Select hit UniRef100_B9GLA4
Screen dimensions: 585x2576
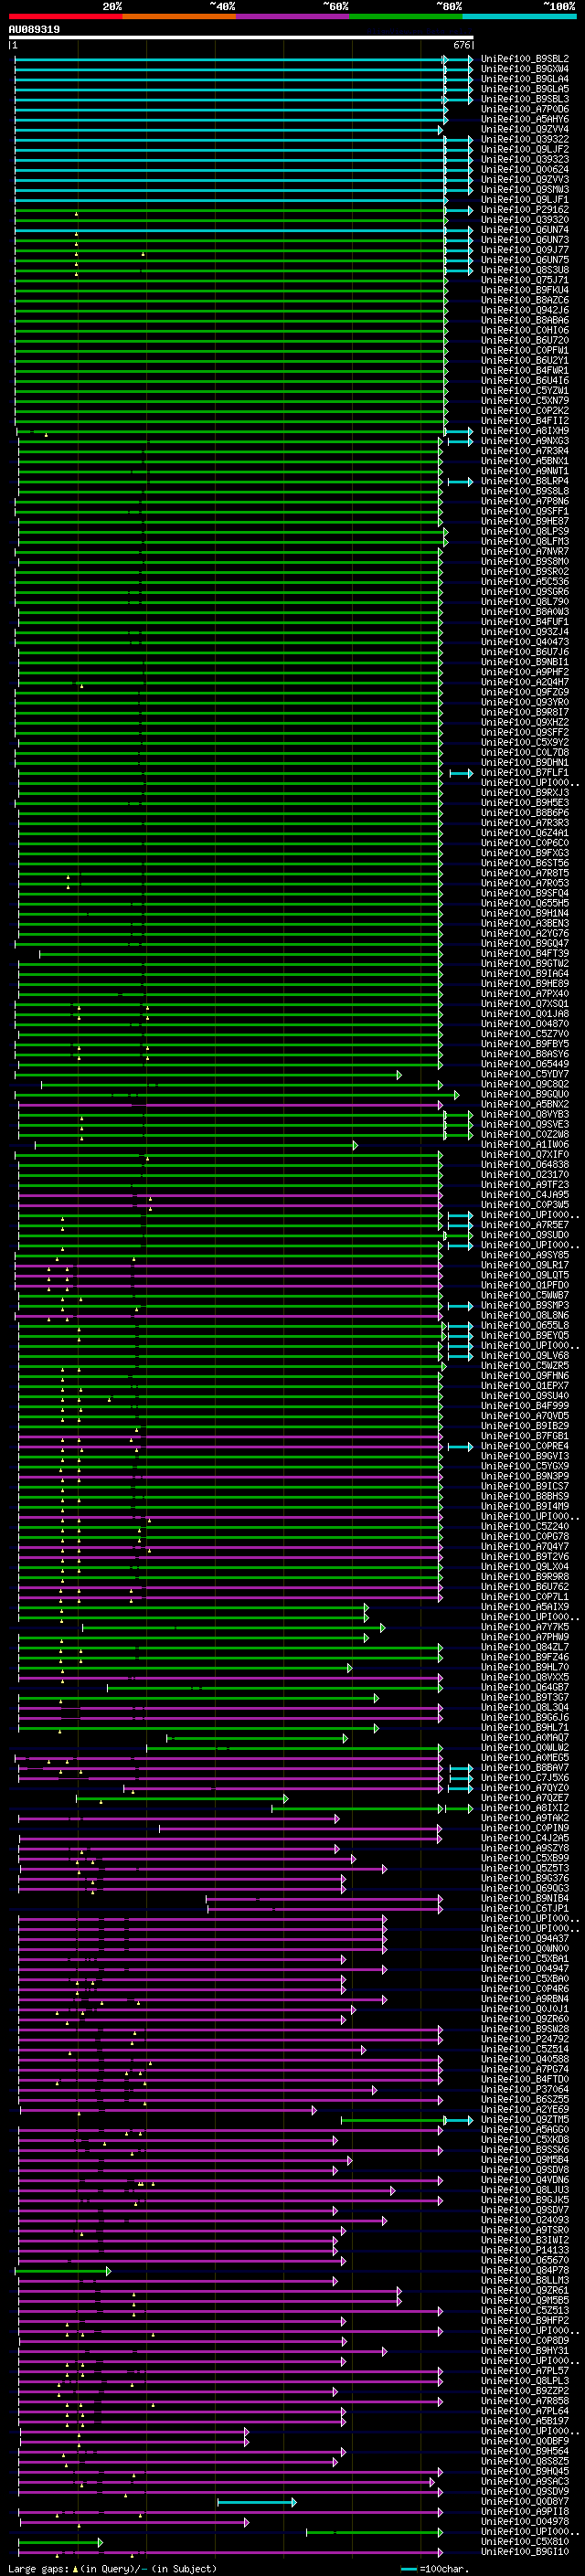(525, 79)
